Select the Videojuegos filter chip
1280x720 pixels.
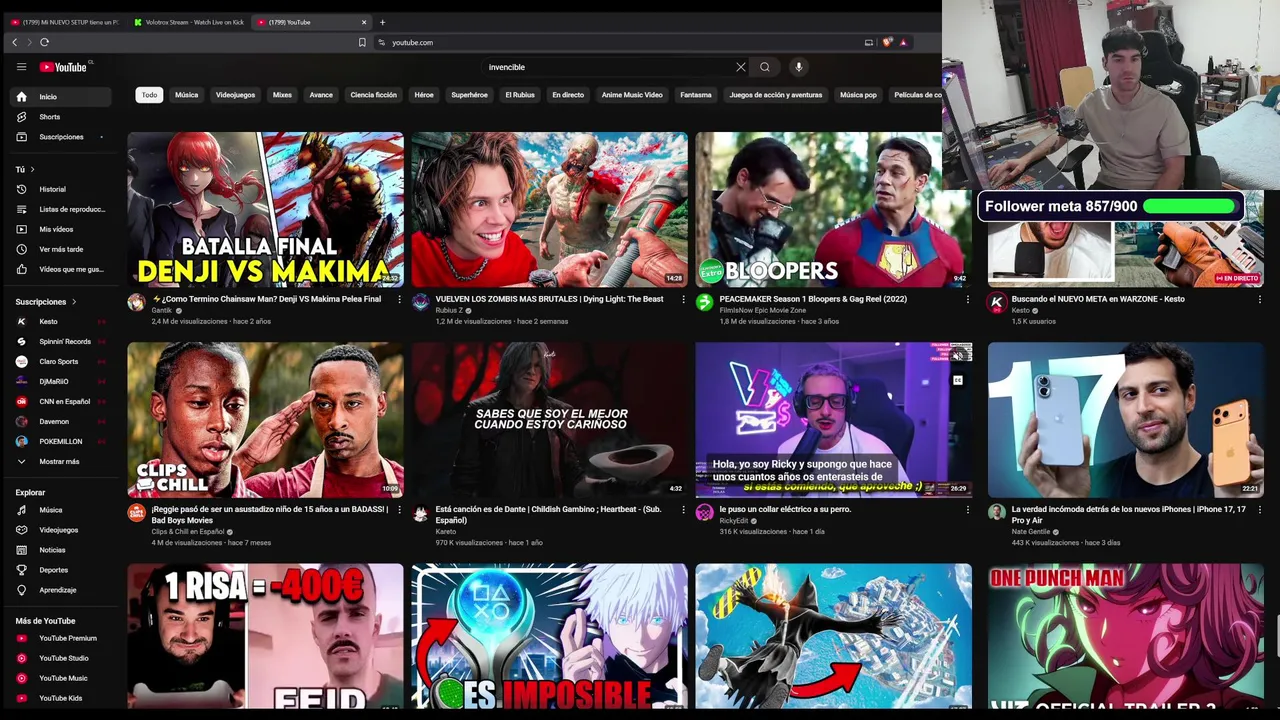pyautogui.click(x=235, y=95)
